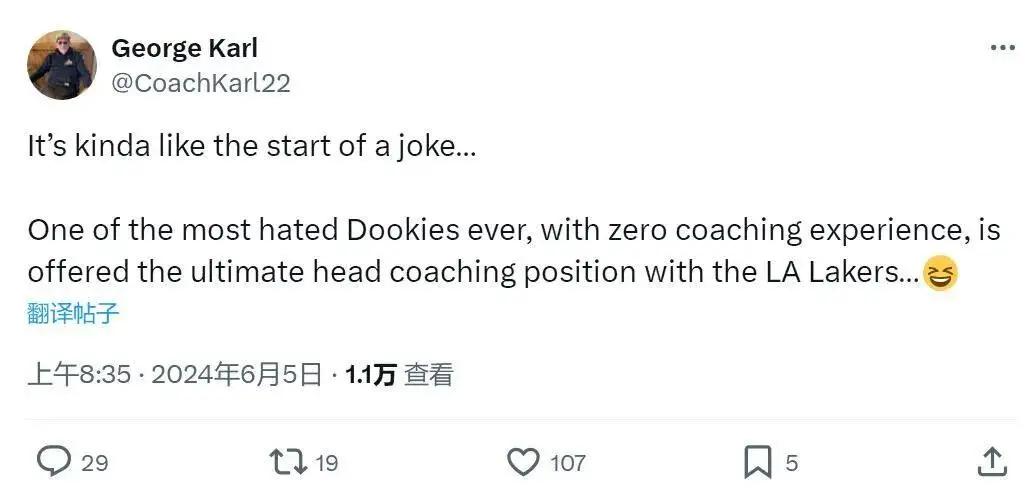Click the 2024年6月5日 date text
1033x489 pixels.
point(237,376)
